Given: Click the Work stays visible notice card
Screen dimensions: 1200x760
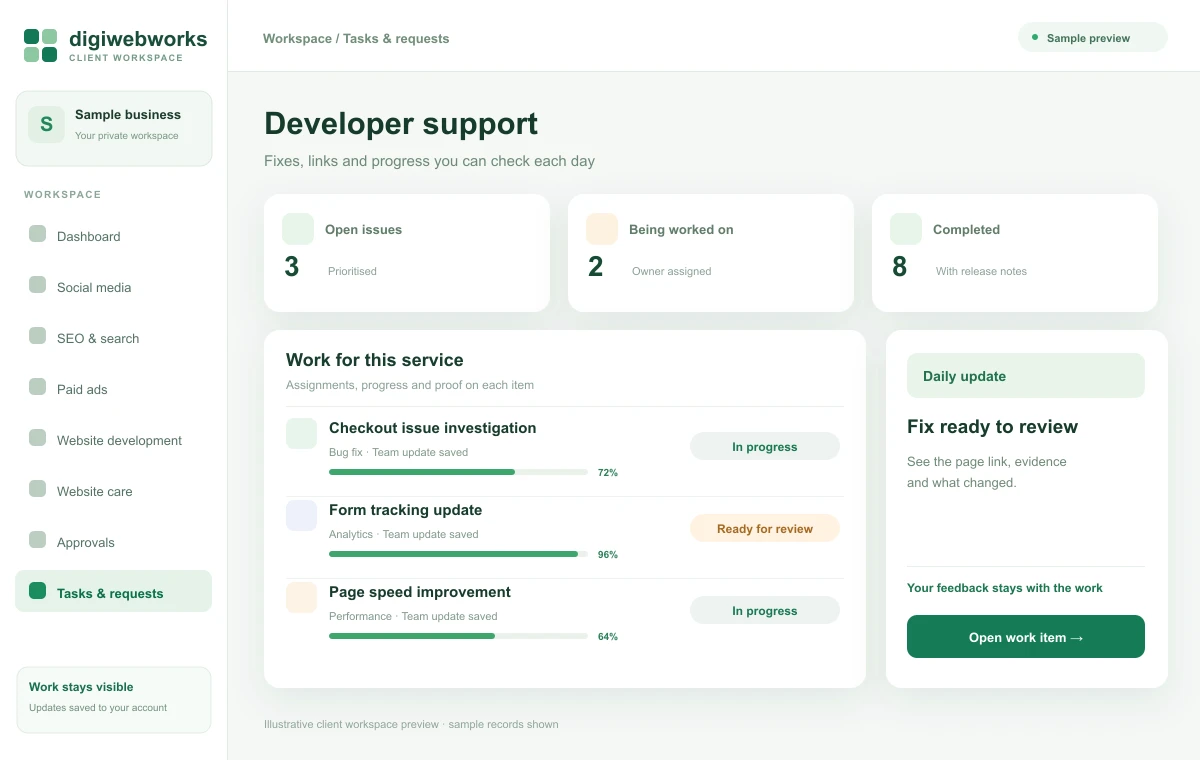Looking at the screenshot, I should (x=113, y=700).
